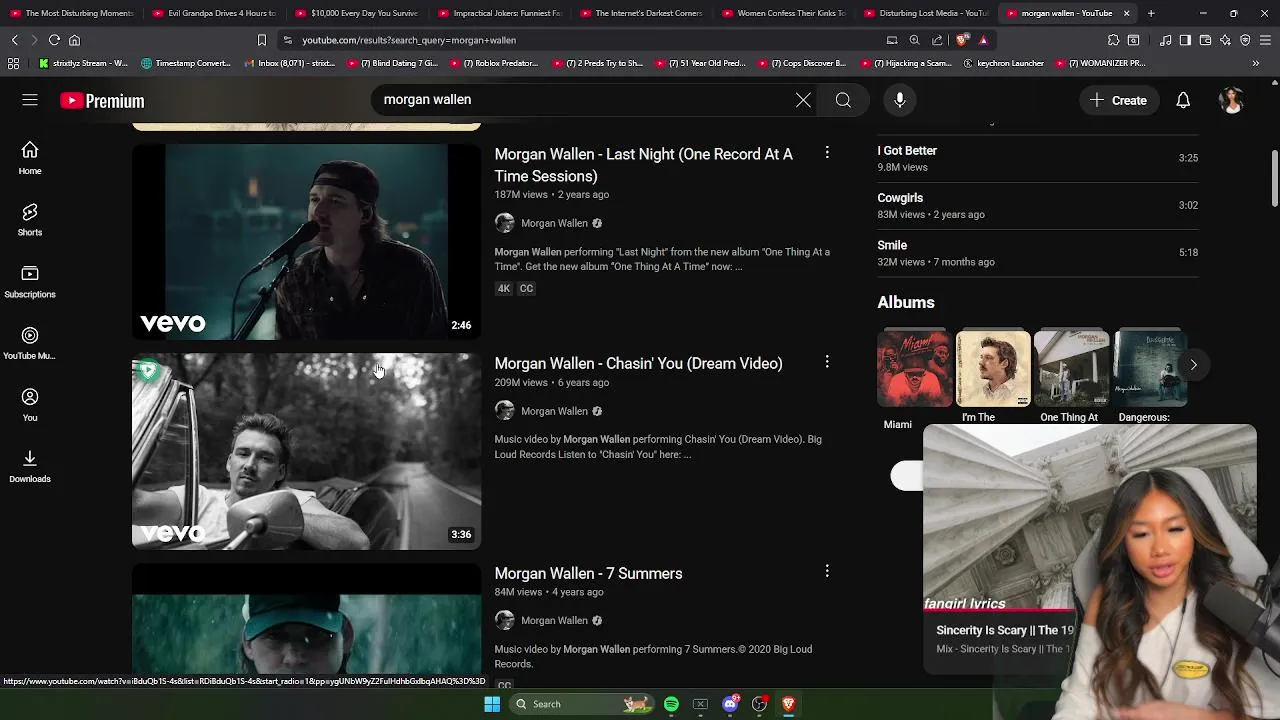Open Brave browser from the taskbar
Image resolution: width=1280 pixels, height=720 pixels.
[x=788, y=704]
